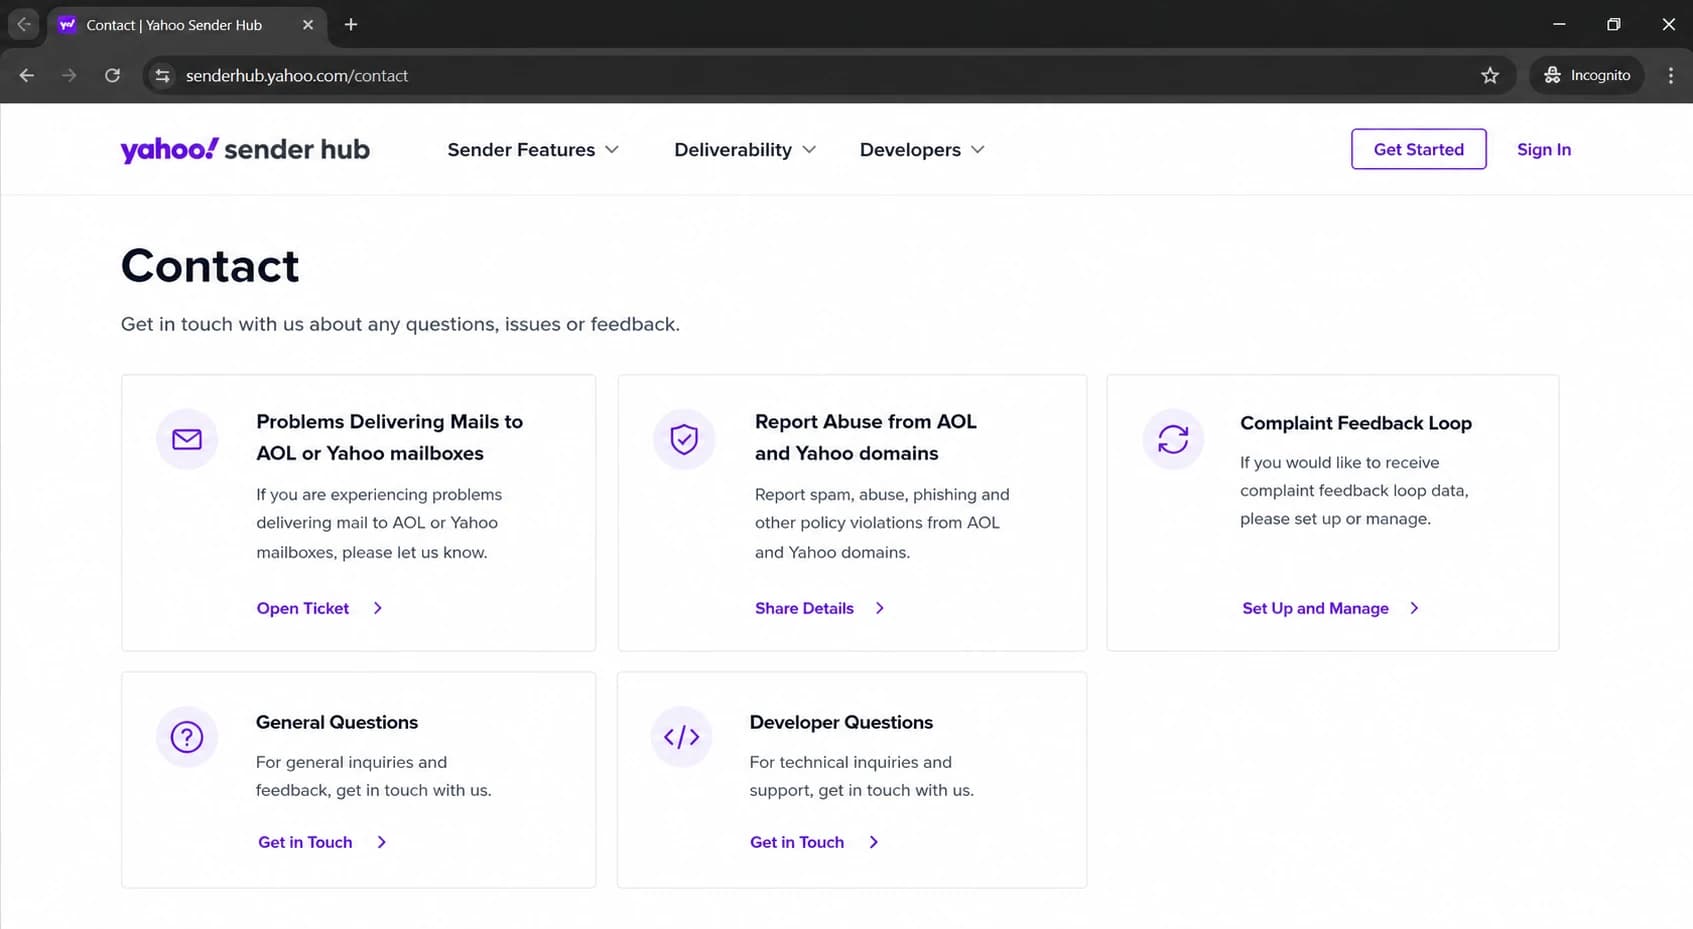Image resolution: width=1693 pixels, height=929 pixels.
Task: Reload the page with the refresh icon
Action: click(112, 75)
